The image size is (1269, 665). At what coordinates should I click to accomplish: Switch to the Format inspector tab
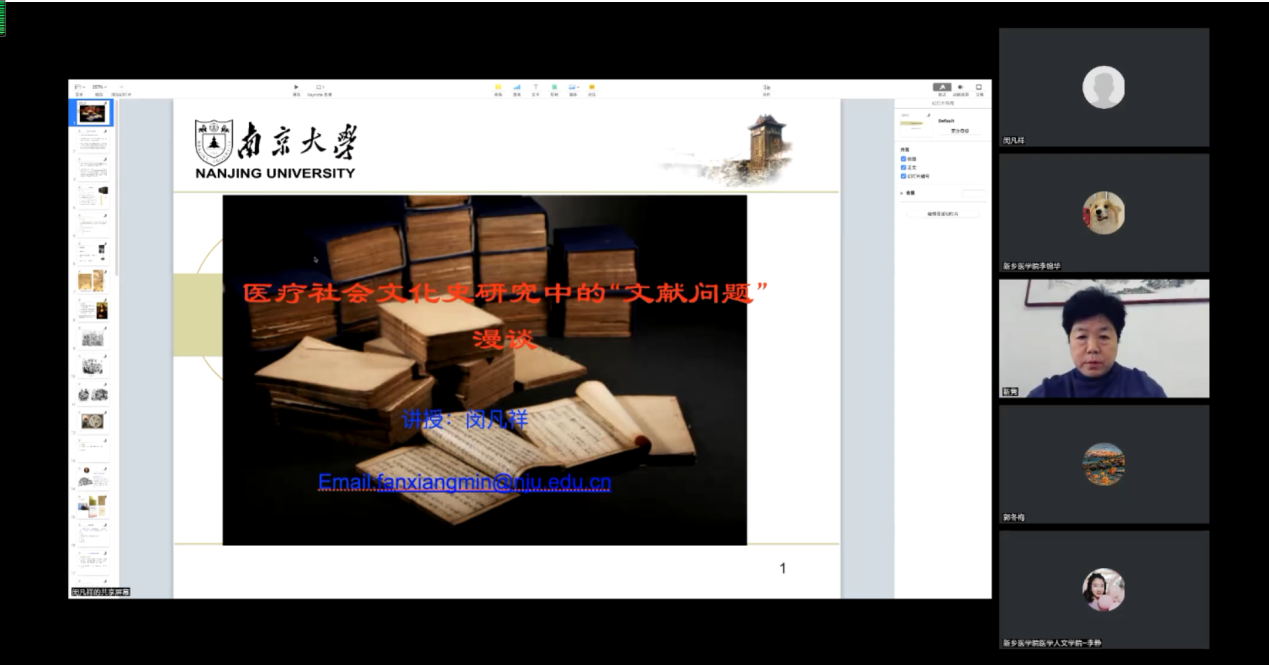click(942, 88)
